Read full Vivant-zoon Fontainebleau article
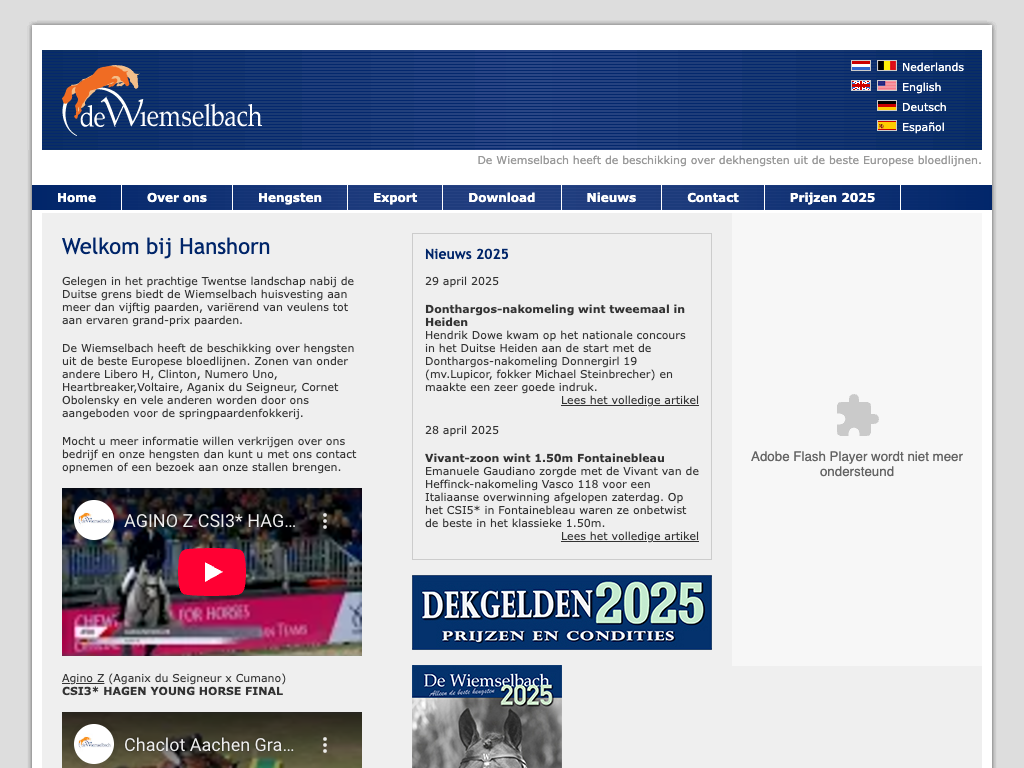The image size is (1024, 768). click(x=629, y=537)
